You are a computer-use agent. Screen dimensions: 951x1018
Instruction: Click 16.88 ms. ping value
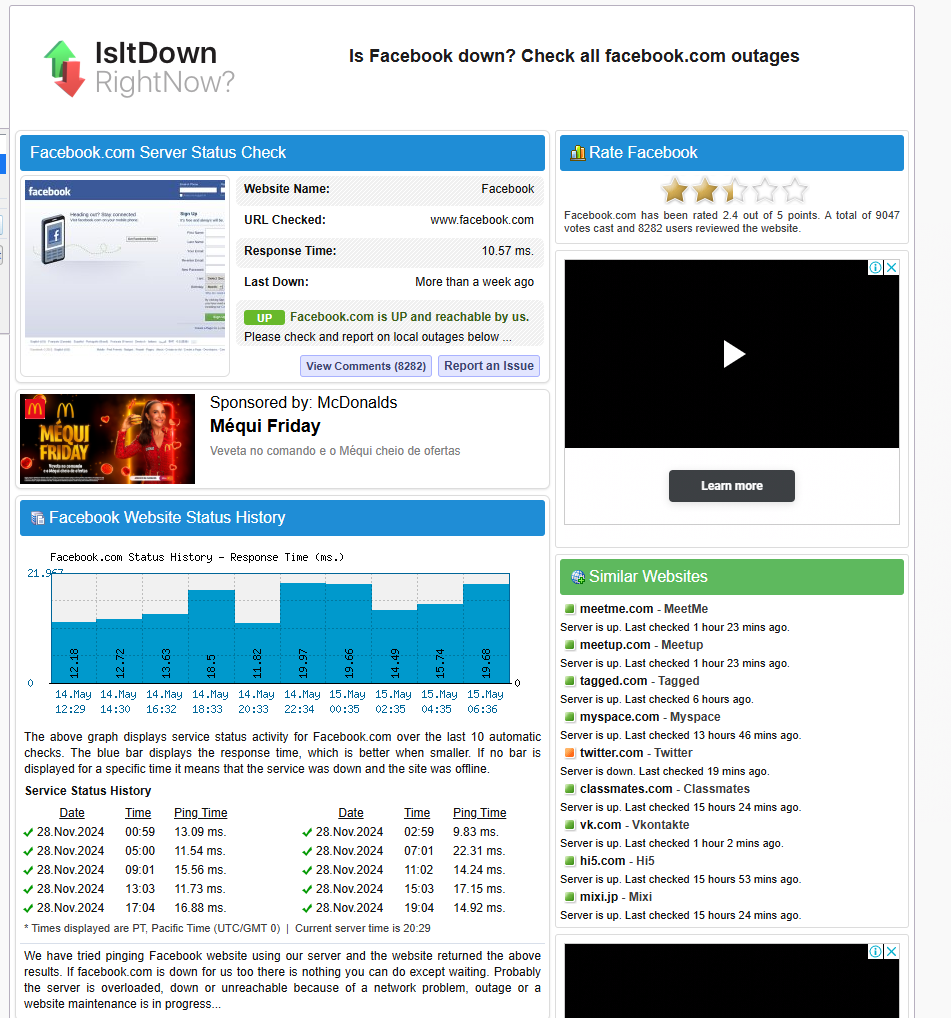pos(200,908)
